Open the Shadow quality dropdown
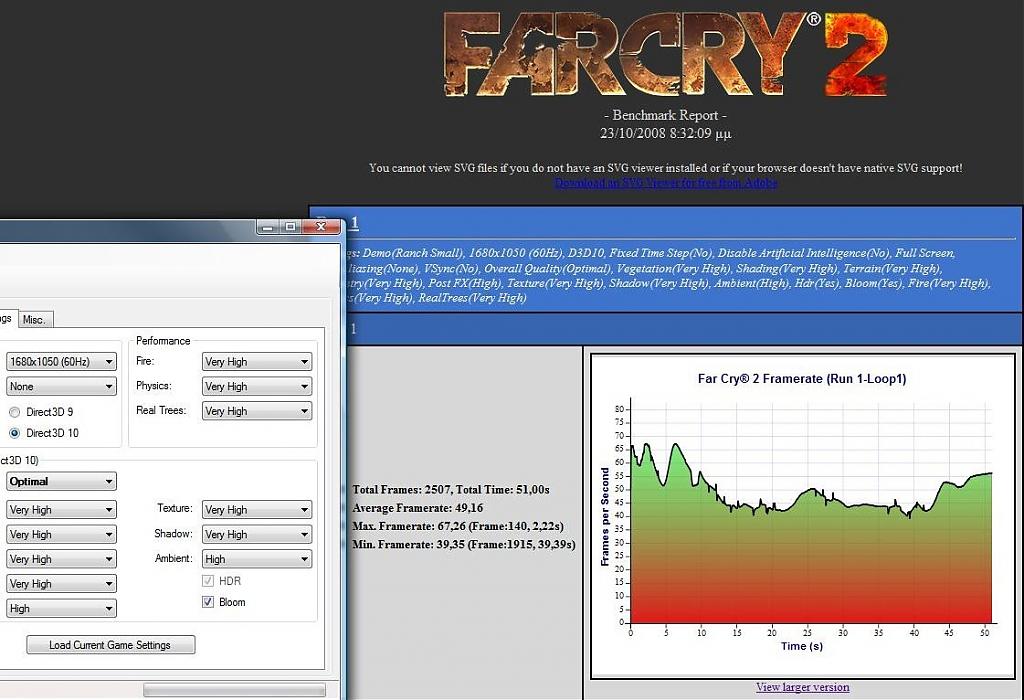 tap(257, 534)
